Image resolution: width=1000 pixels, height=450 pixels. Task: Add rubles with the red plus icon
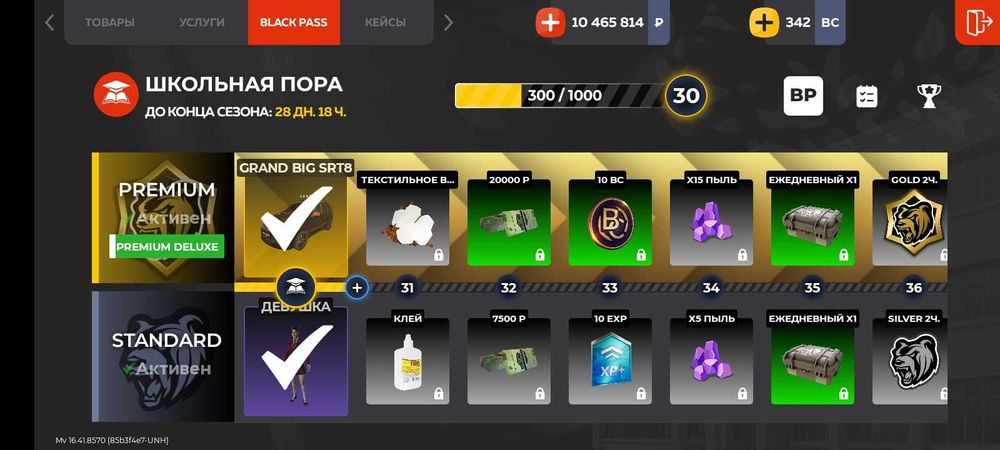550,22
